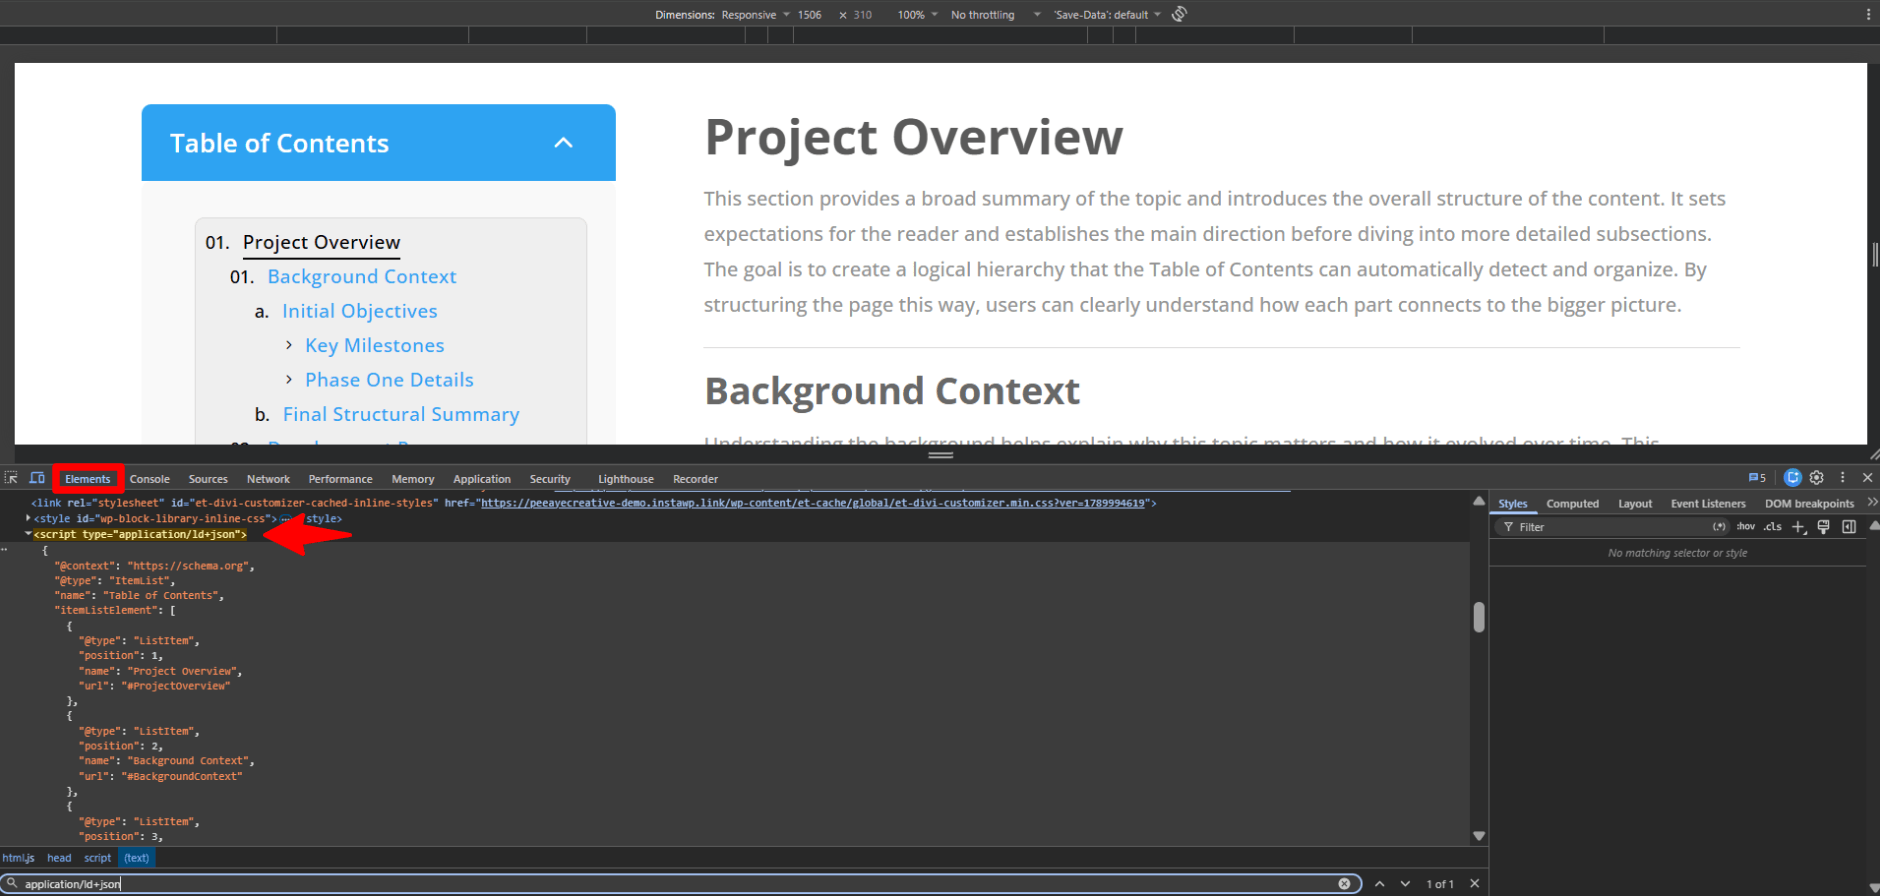Toggle the .cls element classes panel
This screenshot has height=896, width=1880.
click(1773, 527)
